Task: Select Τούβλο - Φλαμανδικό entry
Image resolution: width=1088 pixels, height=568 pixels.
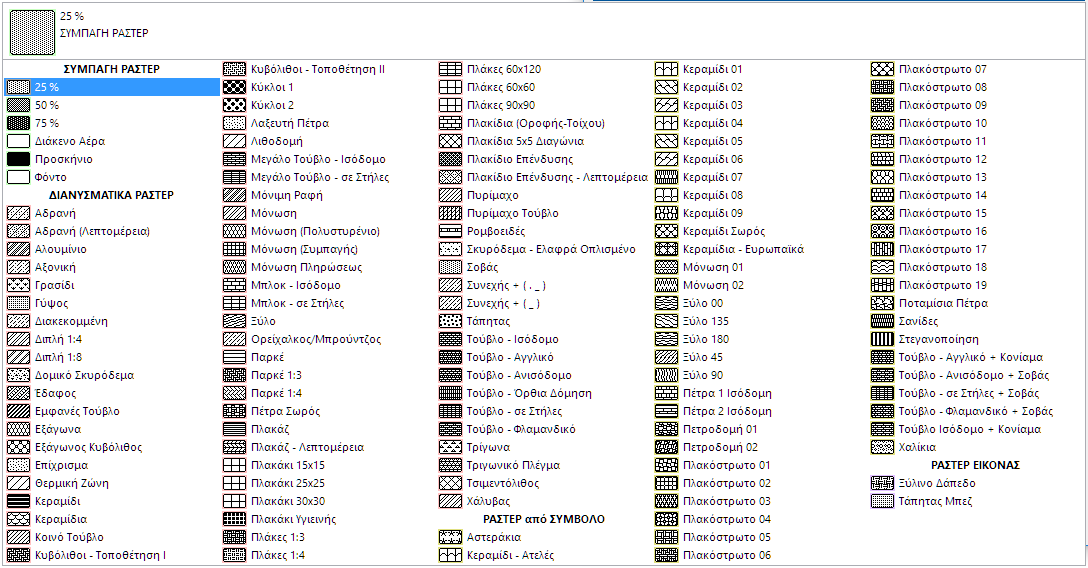Action: point(521,429)
